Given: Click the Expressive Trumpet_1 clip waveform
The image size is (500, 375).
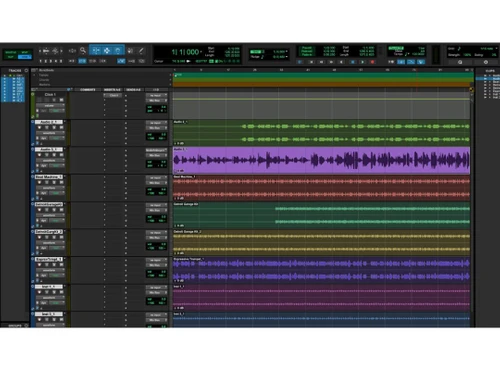Looking at the screenshot, I should click(321, 270).
